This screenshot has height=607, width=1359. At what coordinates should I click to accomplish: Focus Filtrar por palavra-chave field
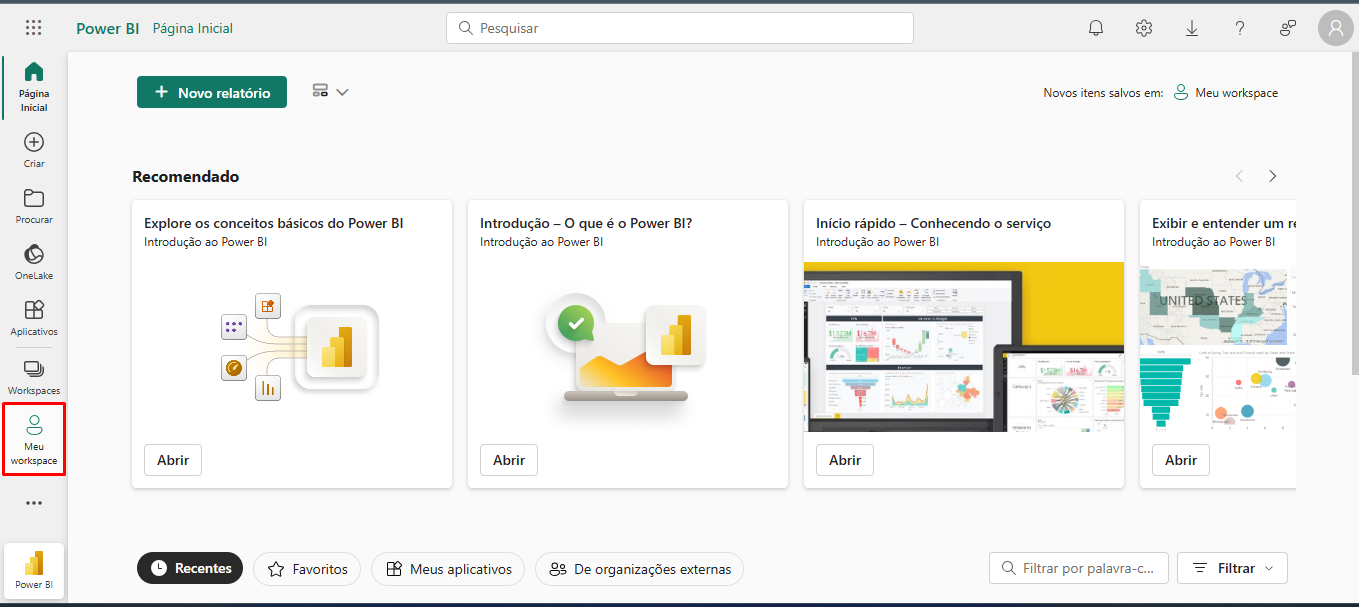click(1079, 568)
